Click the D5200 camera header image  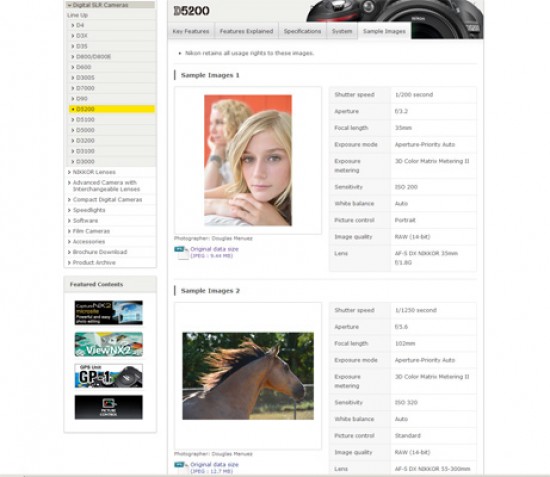click(x=395, y=18)
